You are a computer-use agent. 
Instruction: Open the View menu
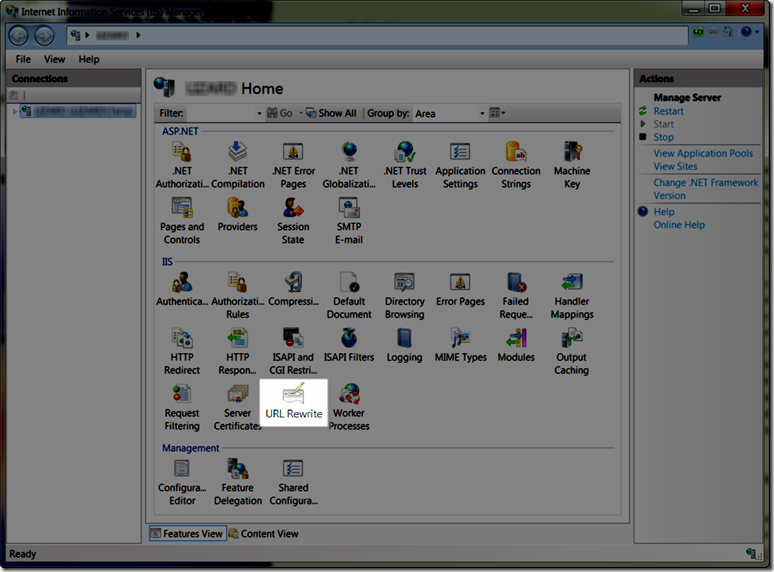(x=54, y=59)
